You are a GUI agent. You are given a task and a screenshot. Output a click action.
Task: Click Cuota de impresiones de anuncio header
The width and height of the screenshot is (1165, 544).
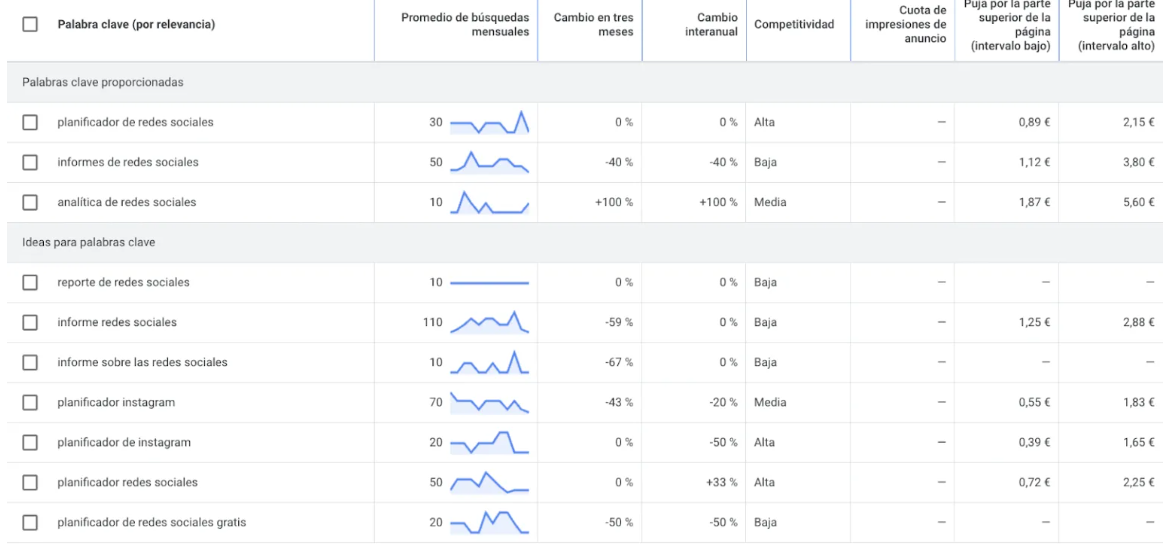[907, 25]
